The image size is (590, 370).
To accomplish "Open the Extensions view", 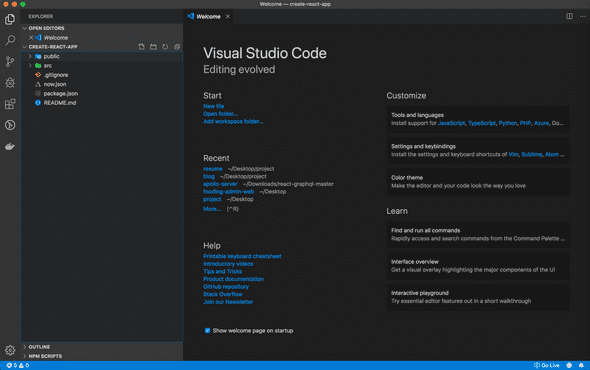I will (x=10, y=104).
